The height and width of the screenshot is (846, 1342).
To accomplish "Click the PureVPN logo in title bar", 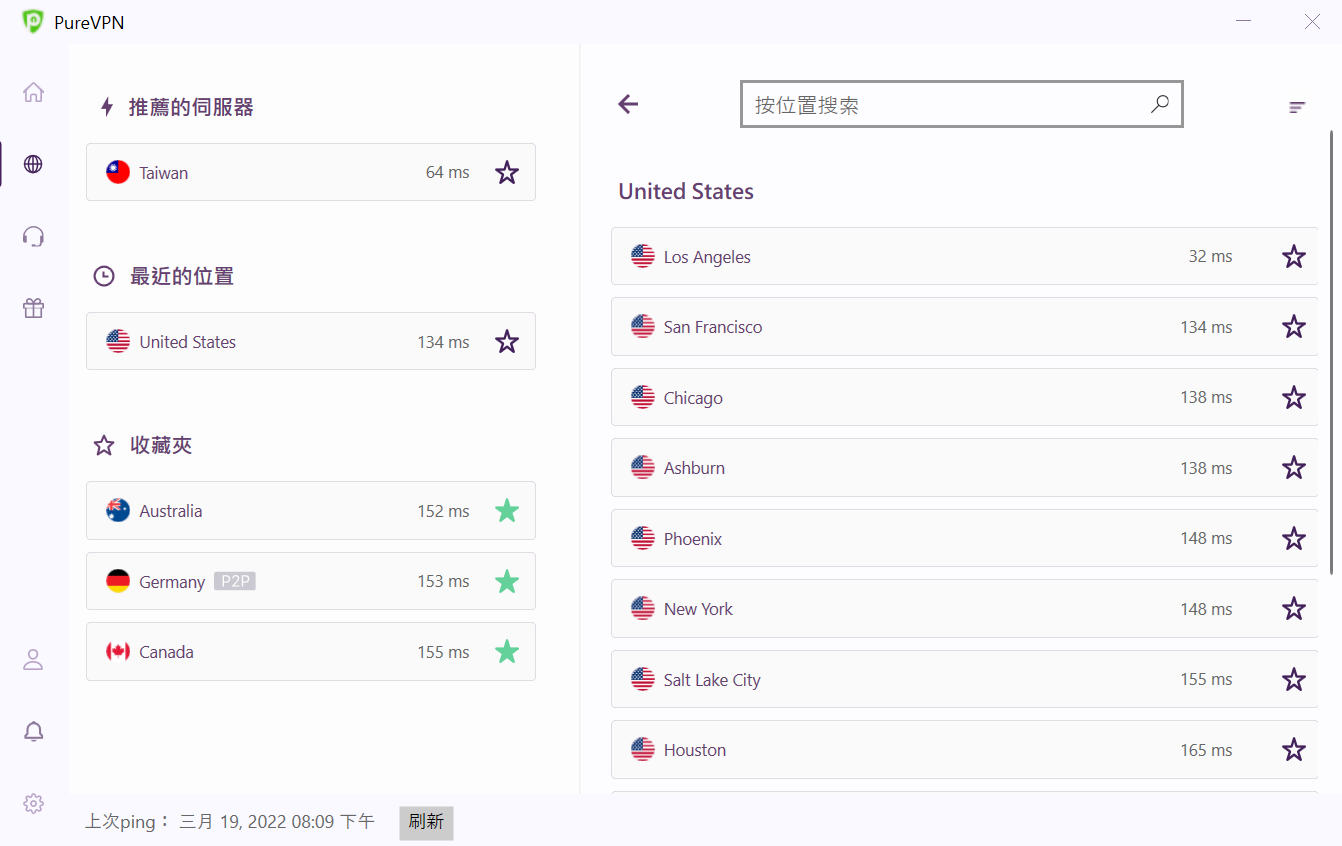I will [x=33, y=21].
